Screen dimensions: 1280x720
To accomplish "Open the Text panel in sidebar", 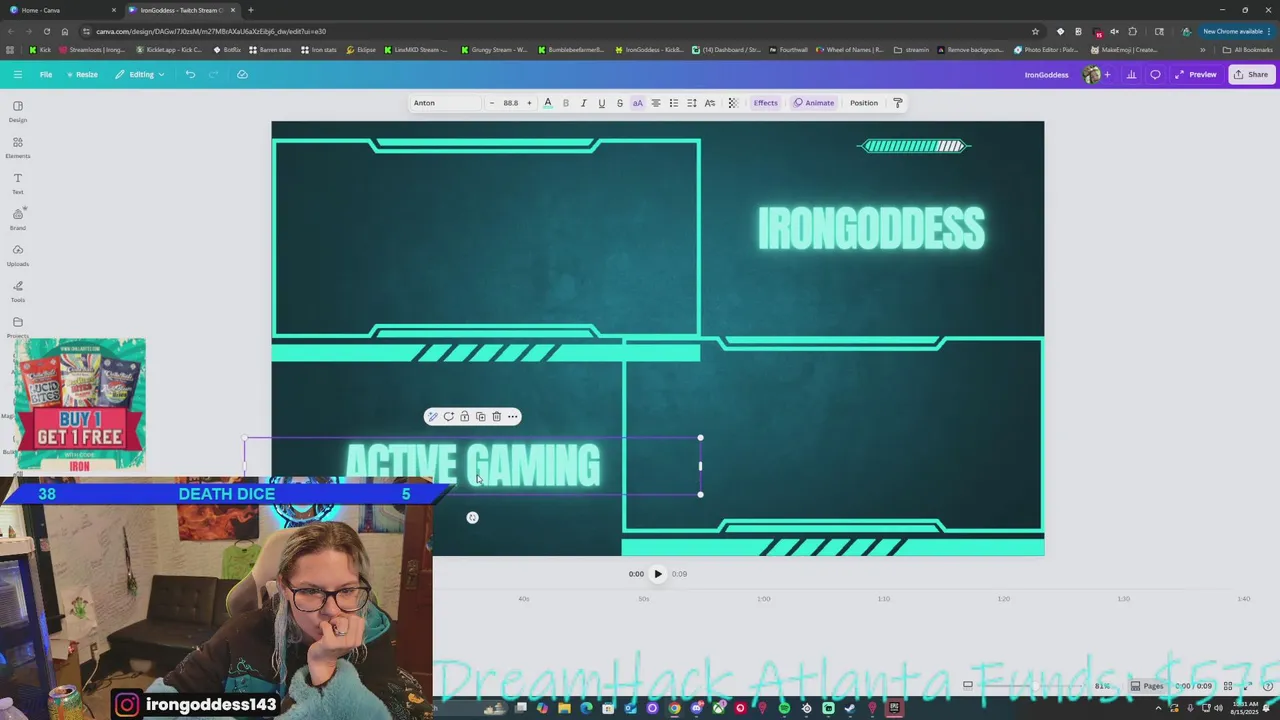I will [18, 183].
